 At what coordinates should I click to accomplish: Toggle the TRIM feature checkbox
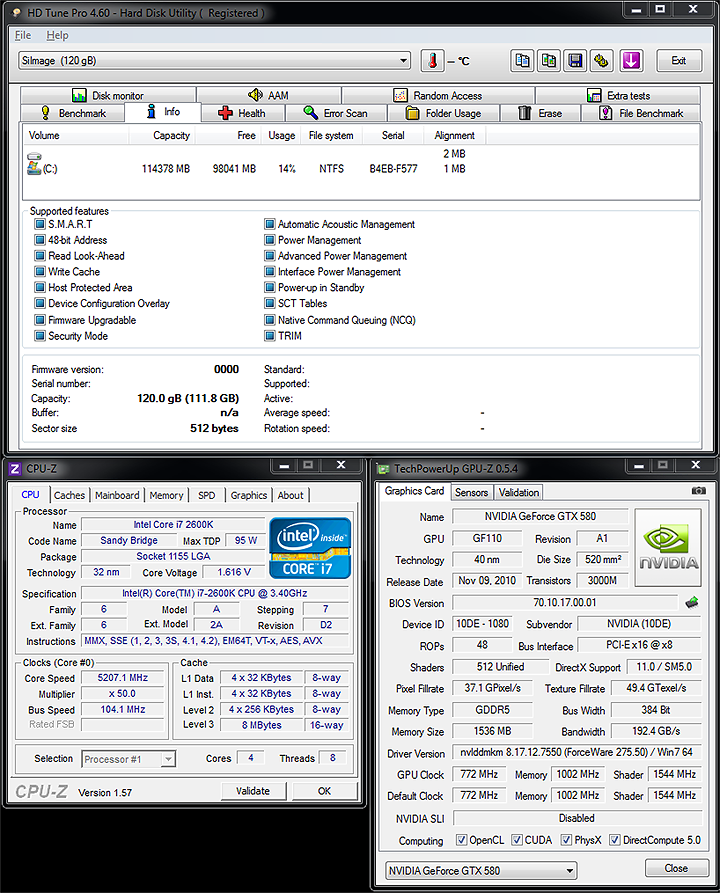click(x=270, y=335)
